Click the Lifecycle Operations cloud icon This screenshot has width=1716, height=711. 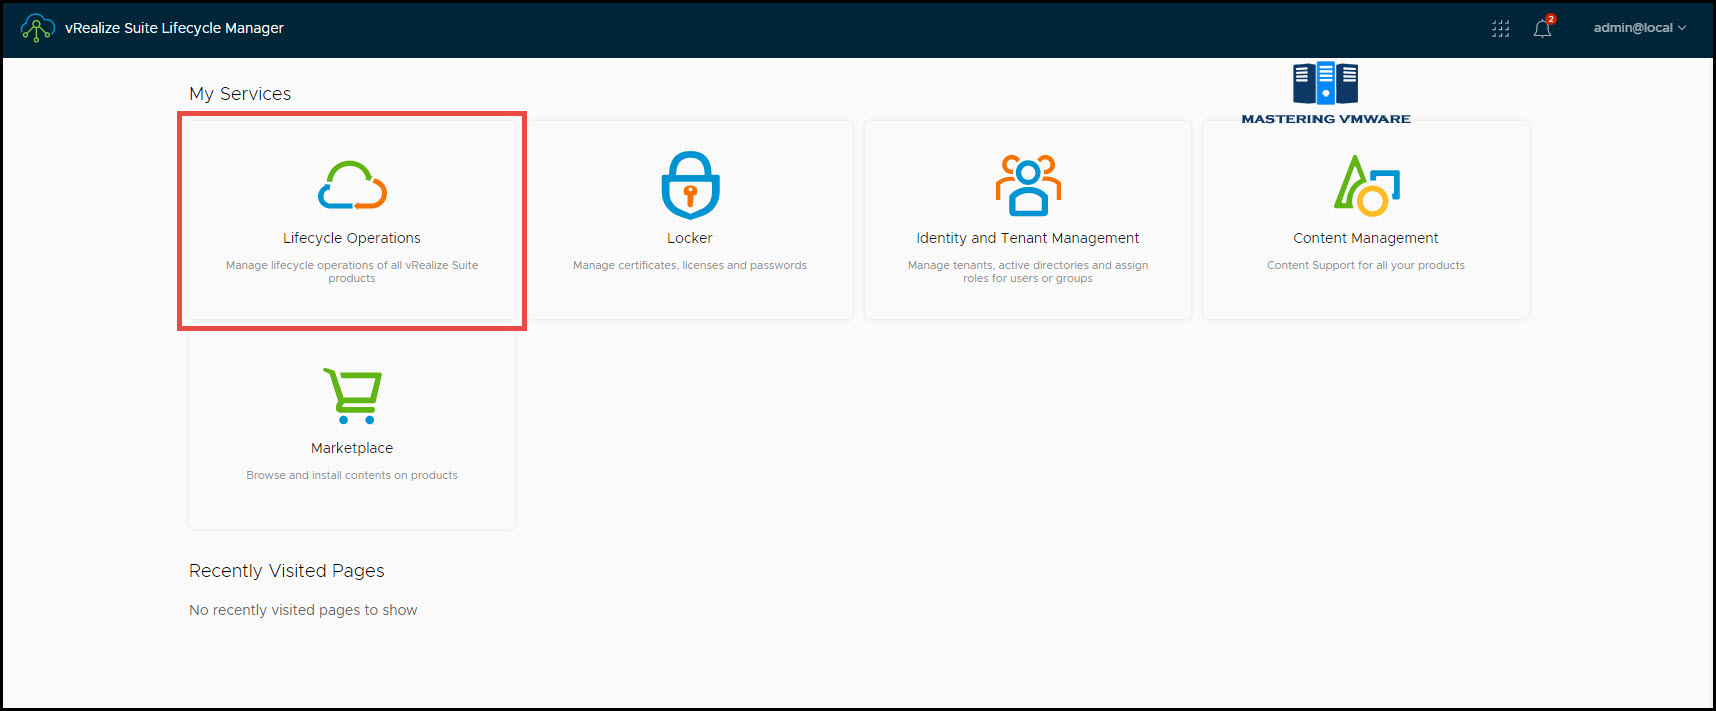pyautogui.click(x=352, y=185)
